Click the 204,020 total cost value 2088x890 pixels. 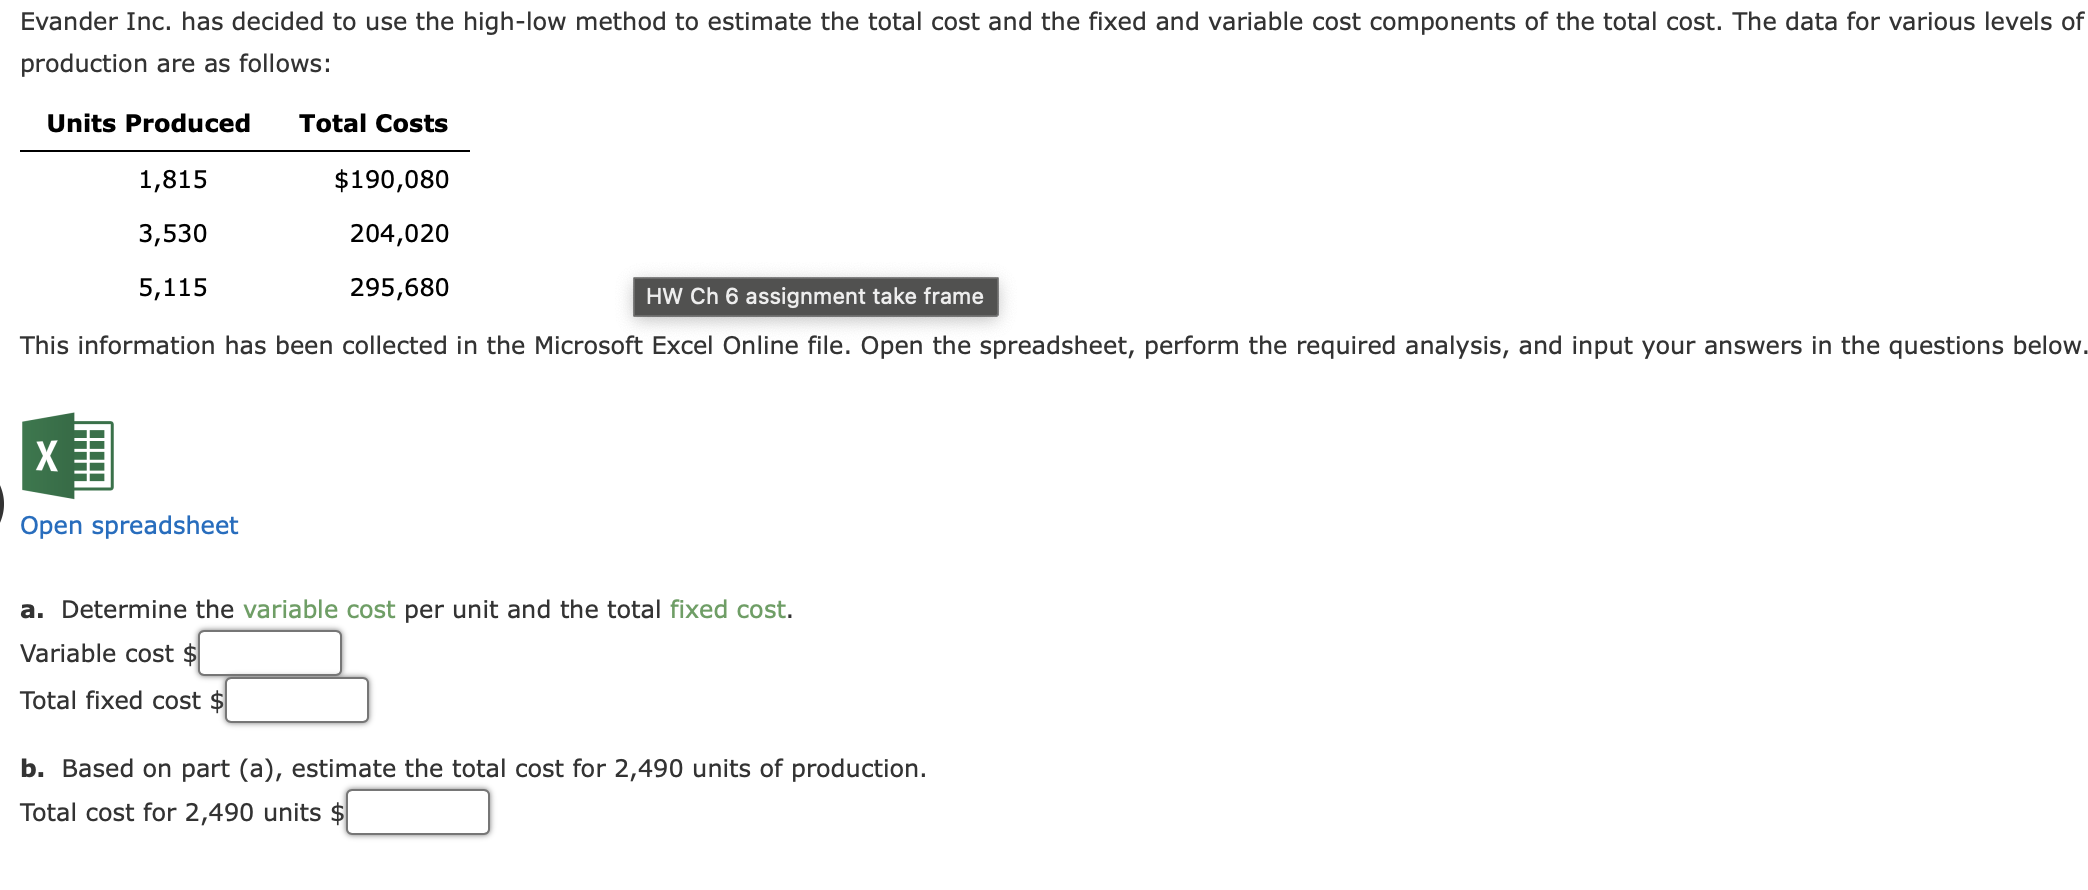tap(399, 233)
